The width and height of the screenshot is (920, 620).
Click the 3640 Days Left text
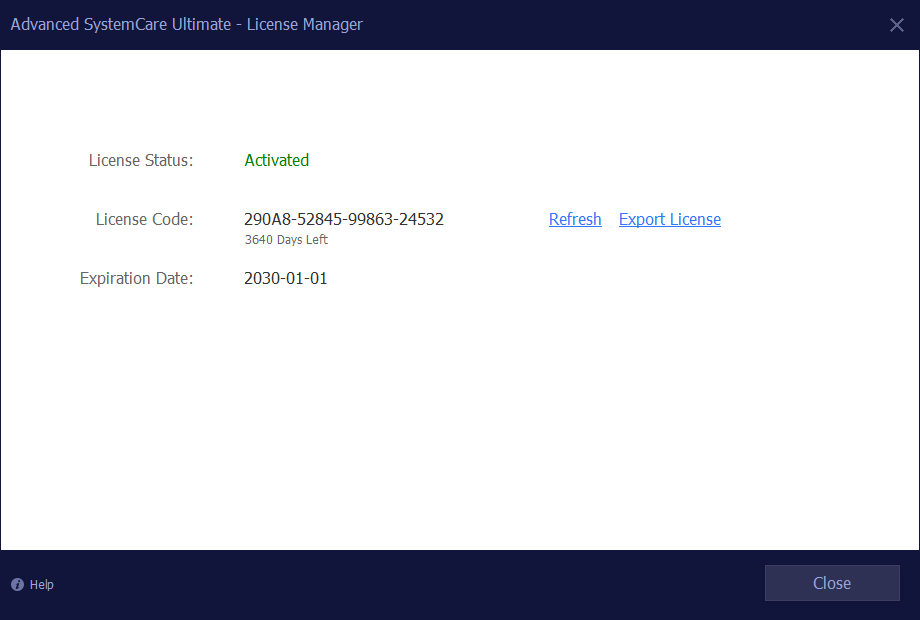[x=286, y=239]
